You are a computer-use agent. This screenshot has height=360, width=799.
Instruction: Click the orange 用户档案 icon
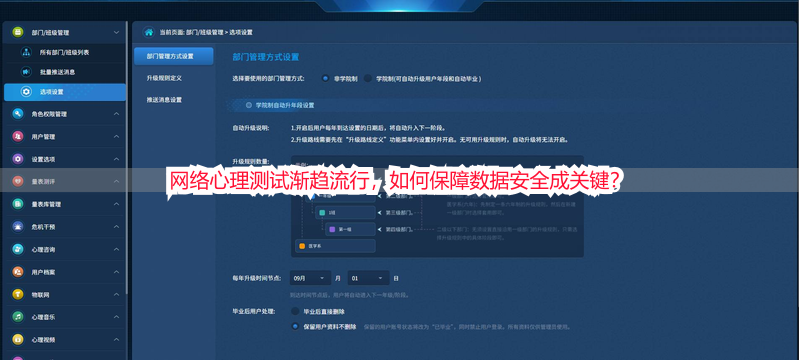click(x=18, y=272)
